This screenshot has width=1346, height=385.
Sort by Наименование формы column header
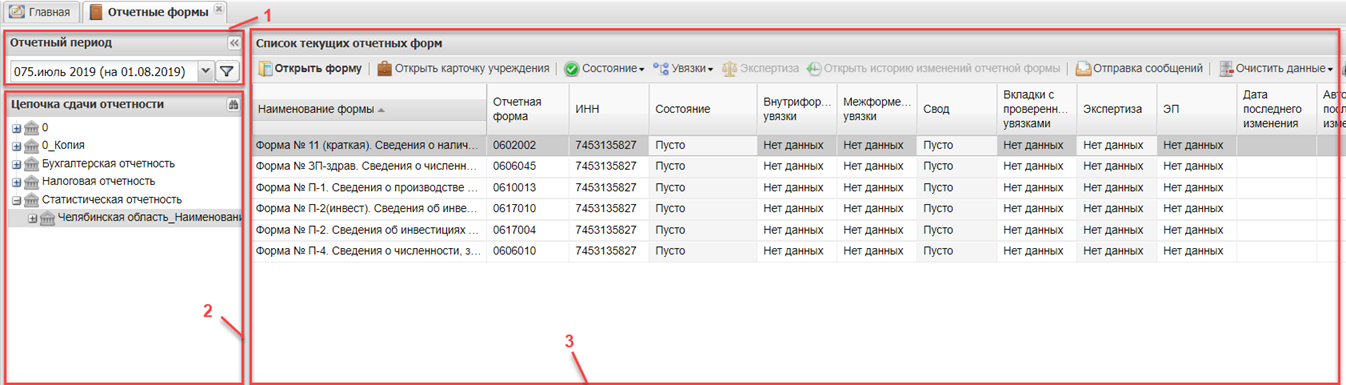pyautogui.click(x=370, y=108)
